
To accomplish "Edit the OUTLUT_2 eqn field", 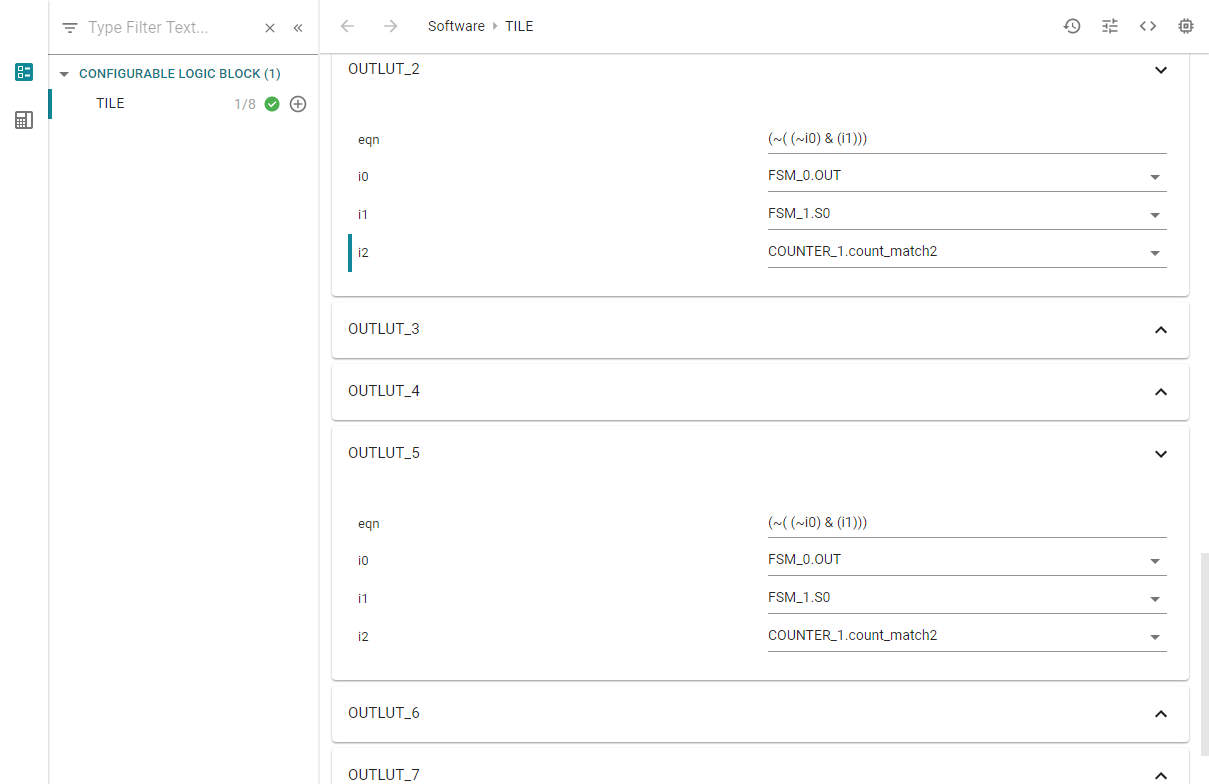I will [x=966, y=139].
